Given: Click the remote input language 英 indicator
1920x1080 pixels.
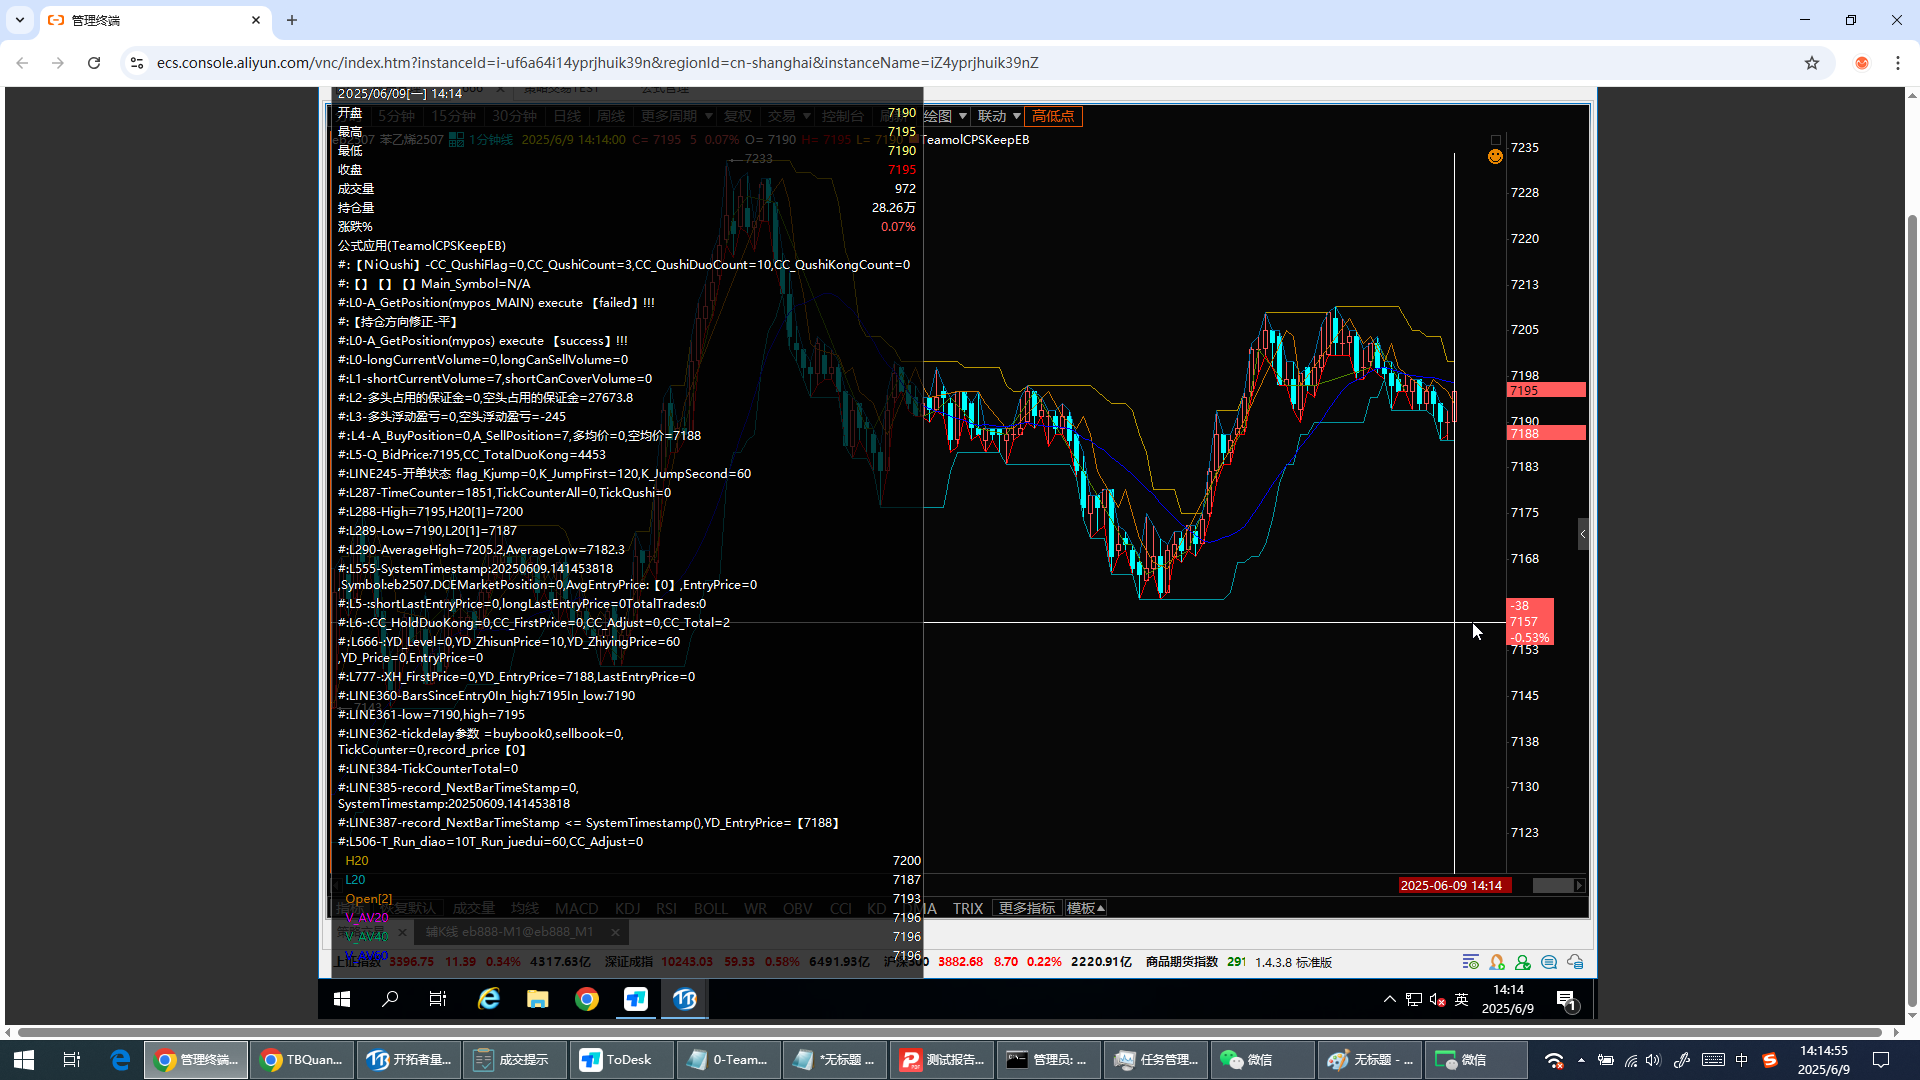Looking at the screenshot, I should click(x=1462, y=999).
